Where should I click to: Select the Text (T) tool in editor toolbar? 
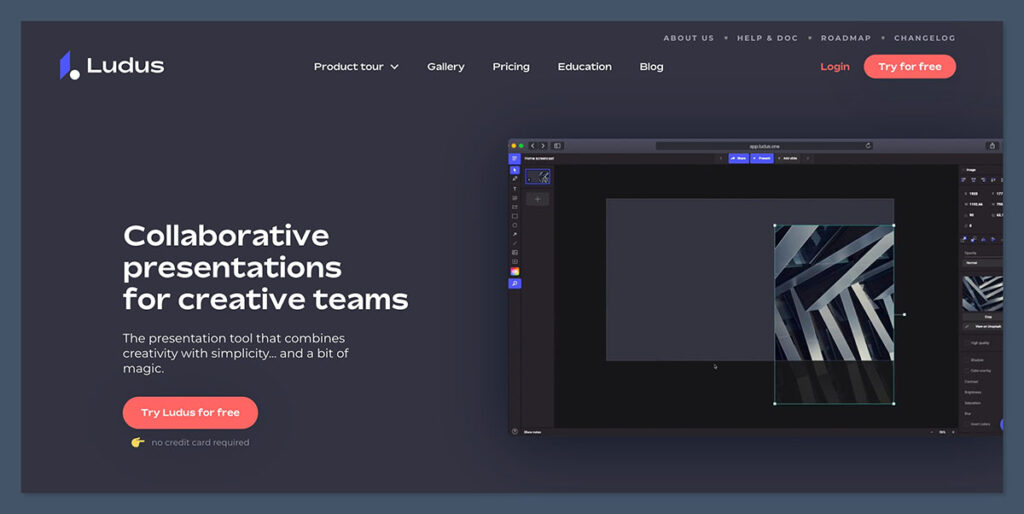pyautogui.click(x=515, y=189)
